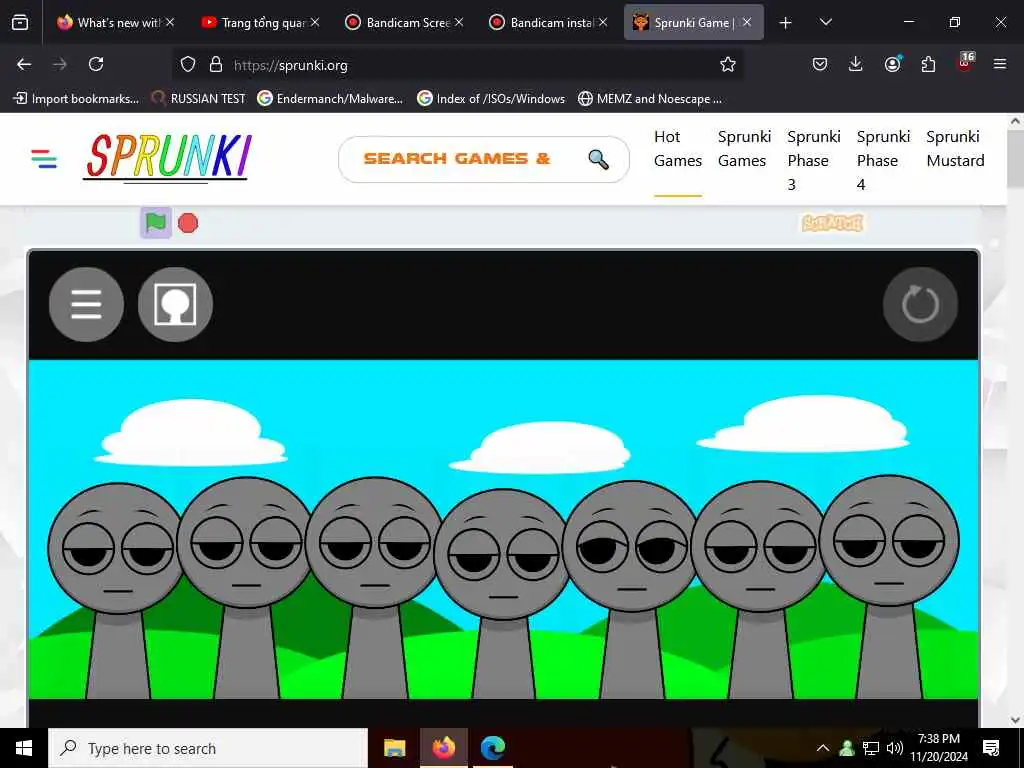The height and width of the screenshot is (768, 1024).
Task: Click the Sprunki rainbow logo
Action: point(168,157)
